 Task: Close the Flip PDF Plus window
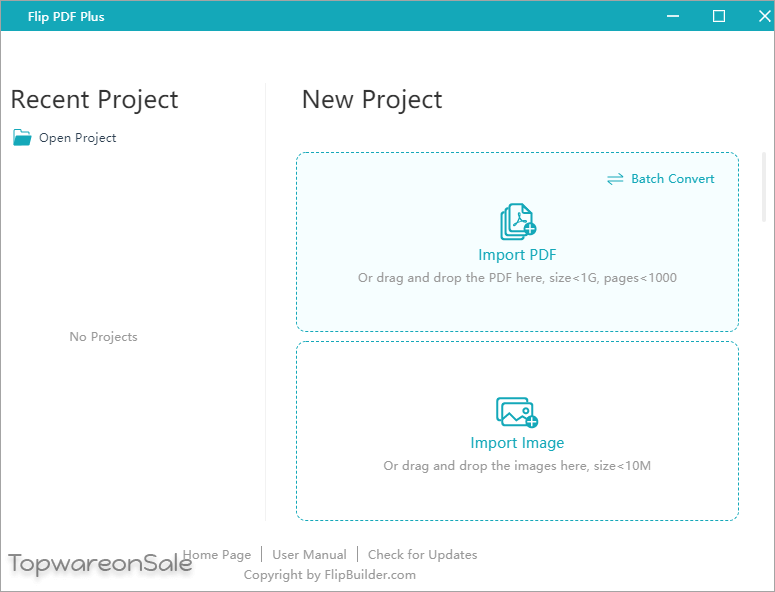click(764, 16)
